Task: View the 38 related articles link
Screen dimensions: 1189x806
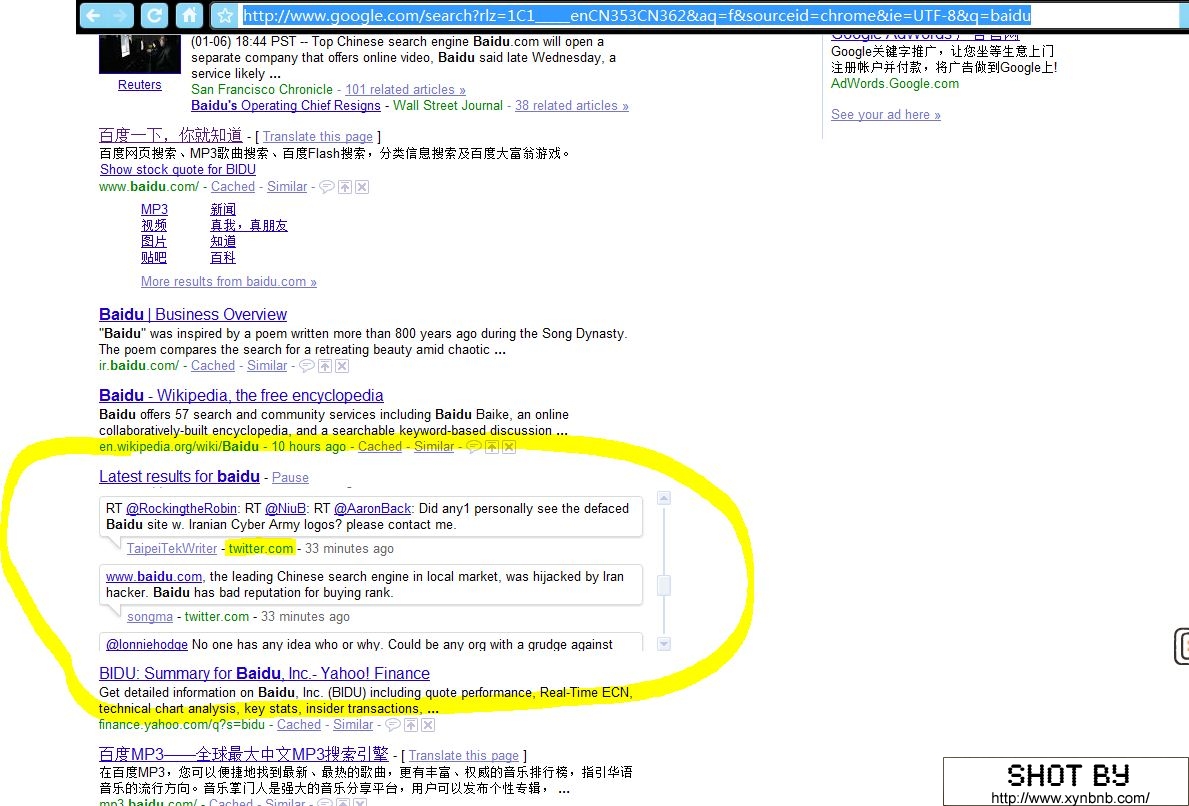Action: pyautogui.click(x=572, y=105)
